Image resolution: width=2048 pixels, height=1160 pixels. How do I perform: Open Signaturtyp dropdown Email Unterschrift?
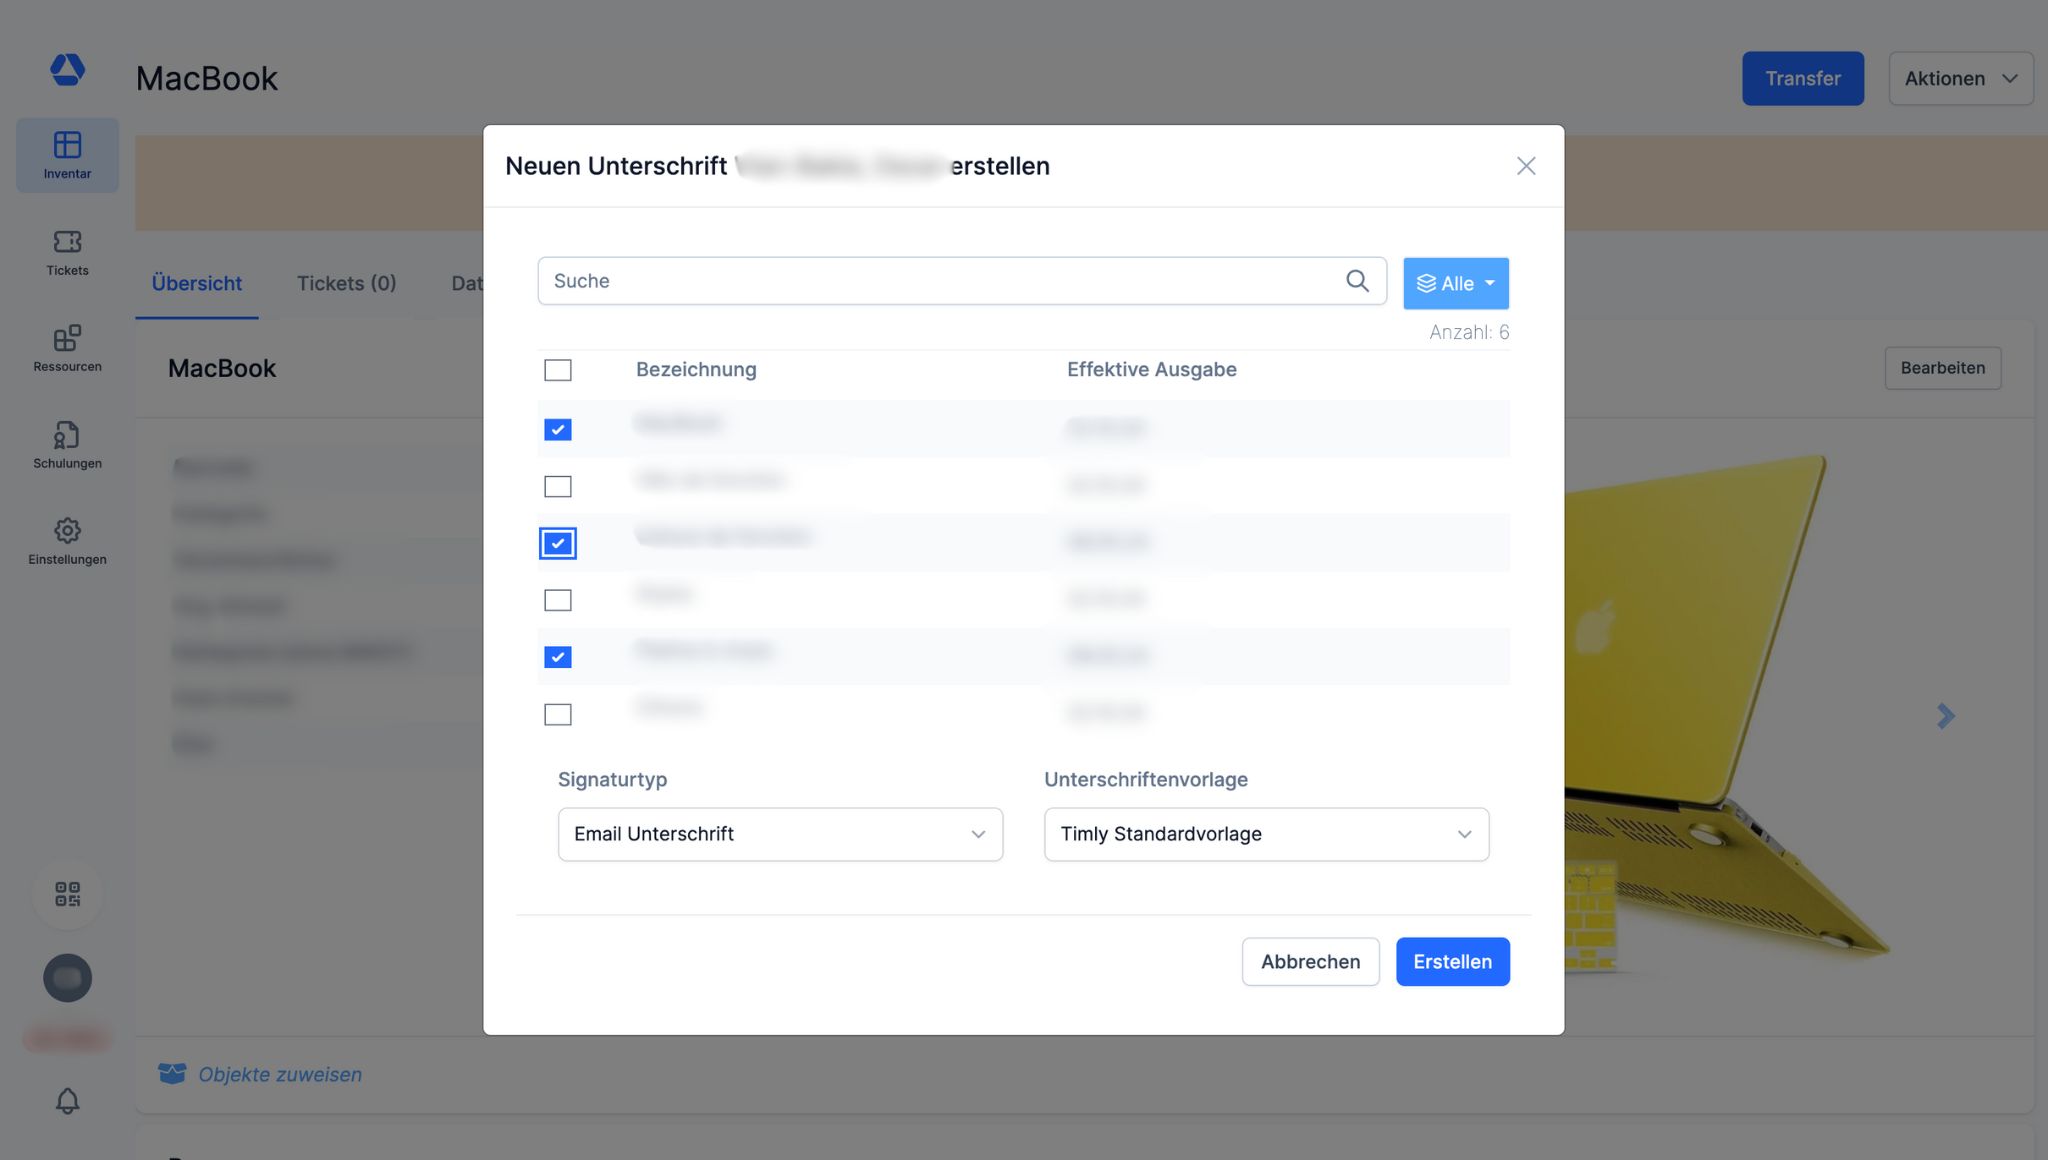point(780,834)
